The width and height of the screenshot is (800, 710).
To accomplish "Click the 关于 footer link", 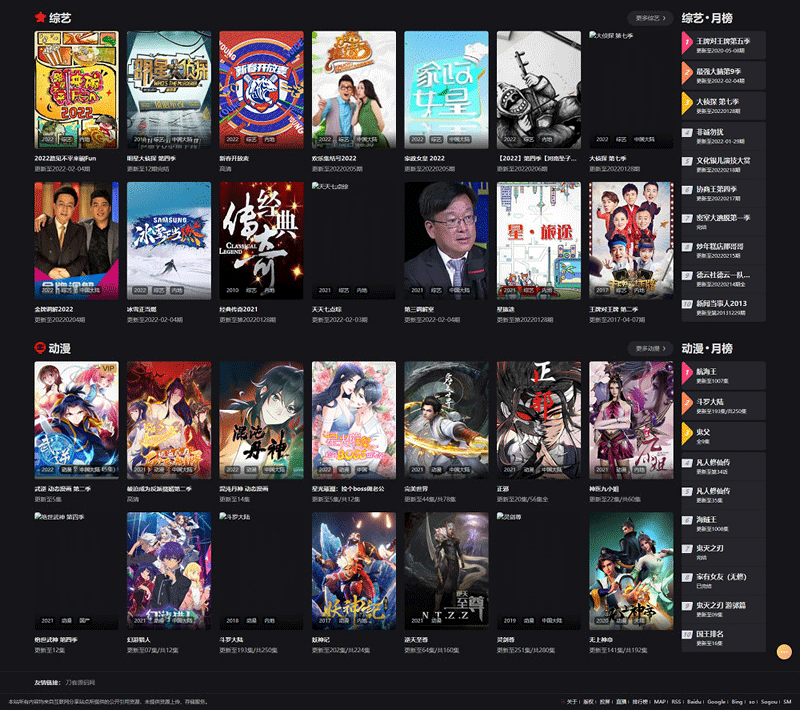I will click(x=572, y=702).
